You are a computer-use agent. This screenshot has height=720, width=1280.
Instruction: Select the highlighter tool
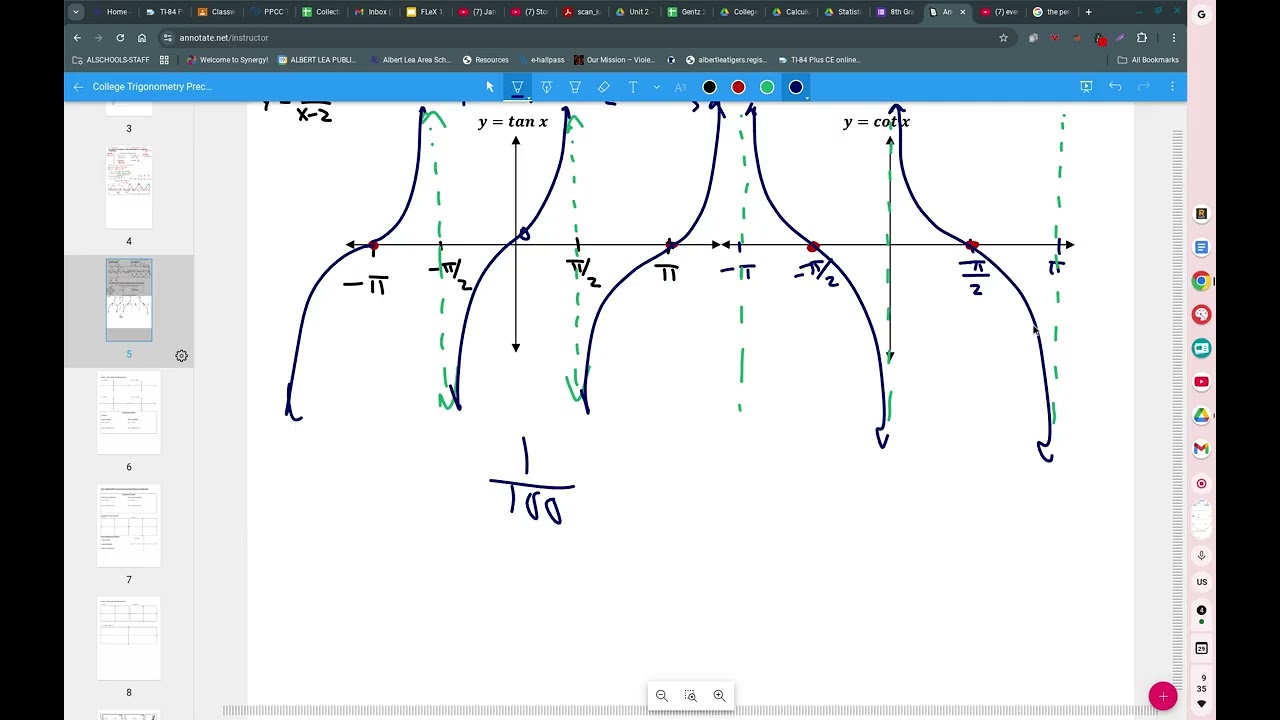pyautogui.click(x=575, y=87)
